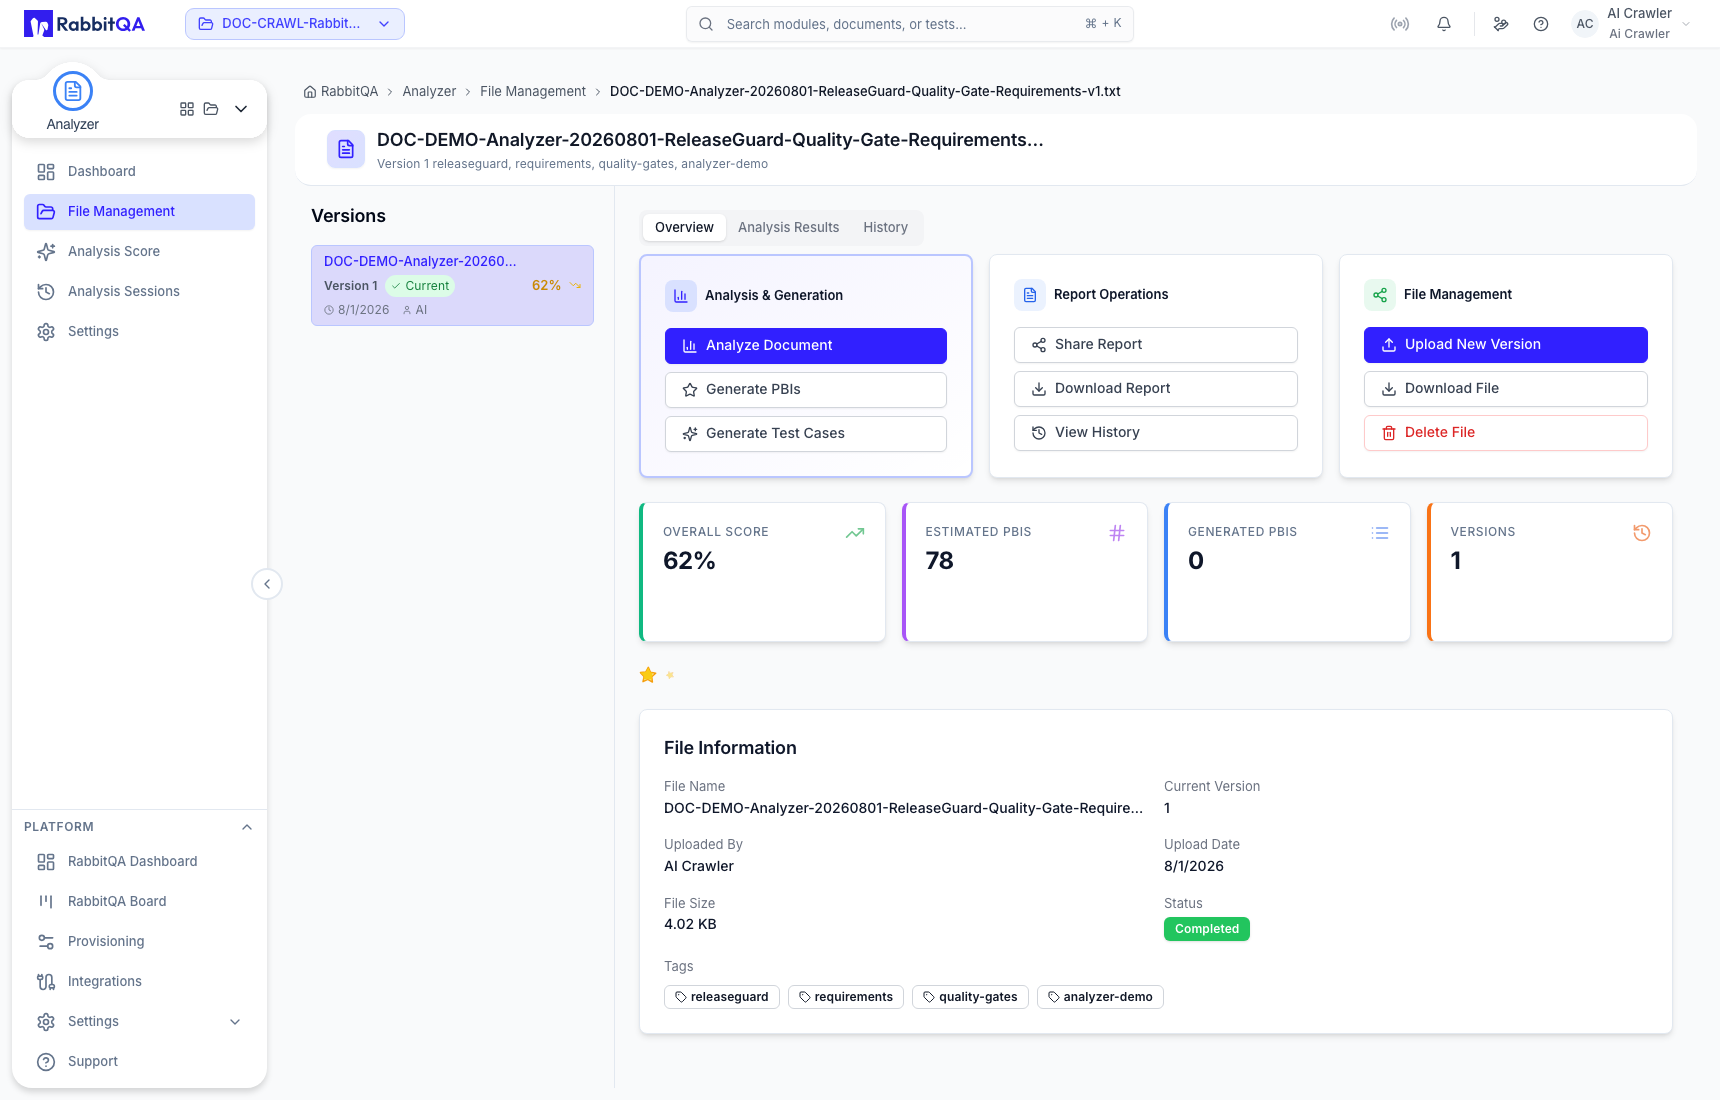This screenshot has height=1100, width=1720.
Task: Switch to the History tab
Action: (x=886, y=228)
